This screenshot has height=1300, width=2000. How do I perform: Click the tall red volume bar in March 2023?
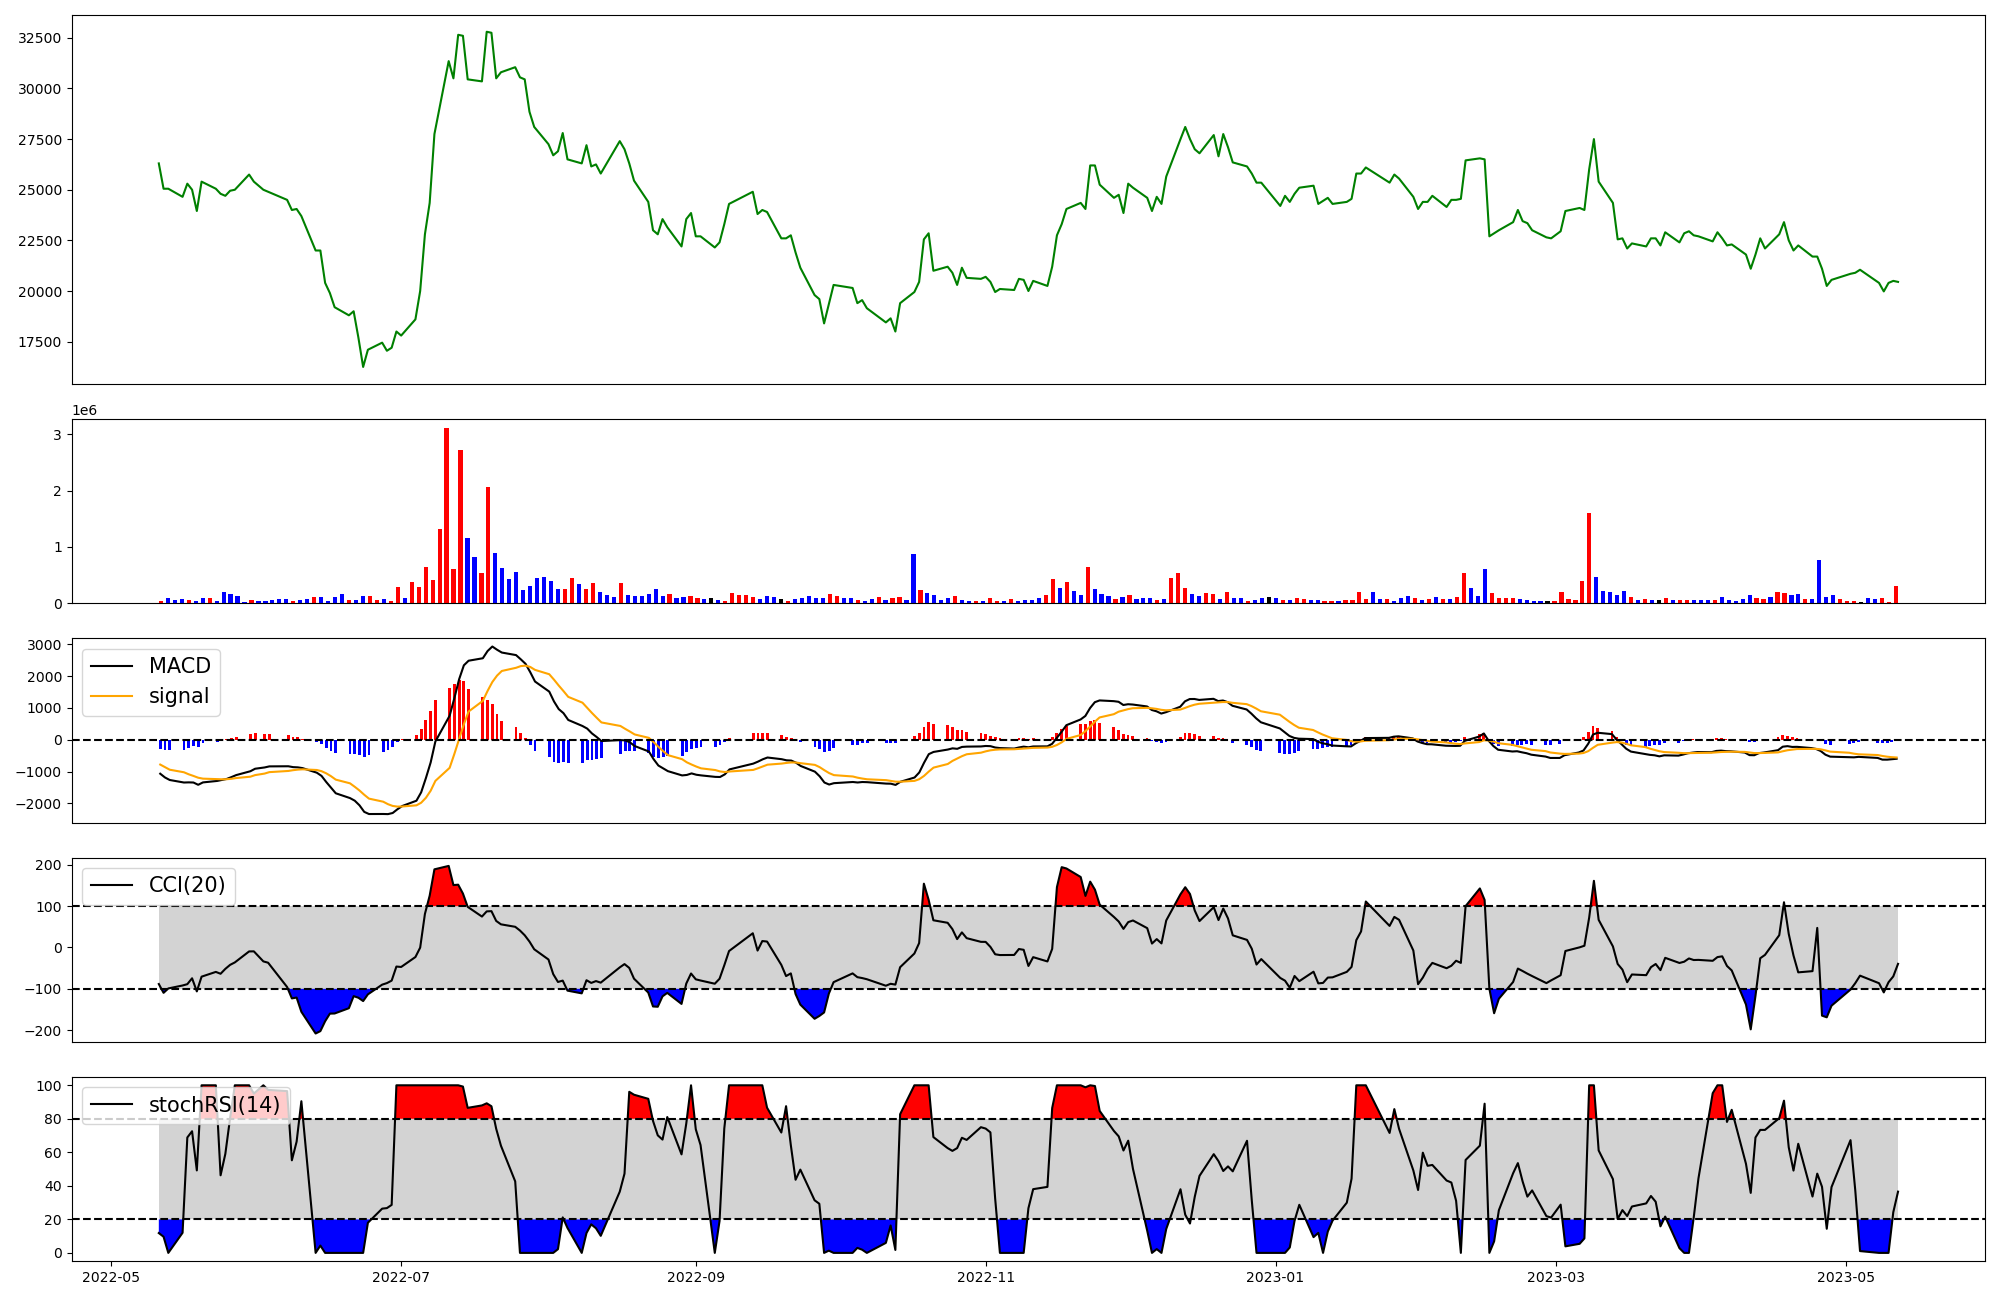coord(1589,560)
